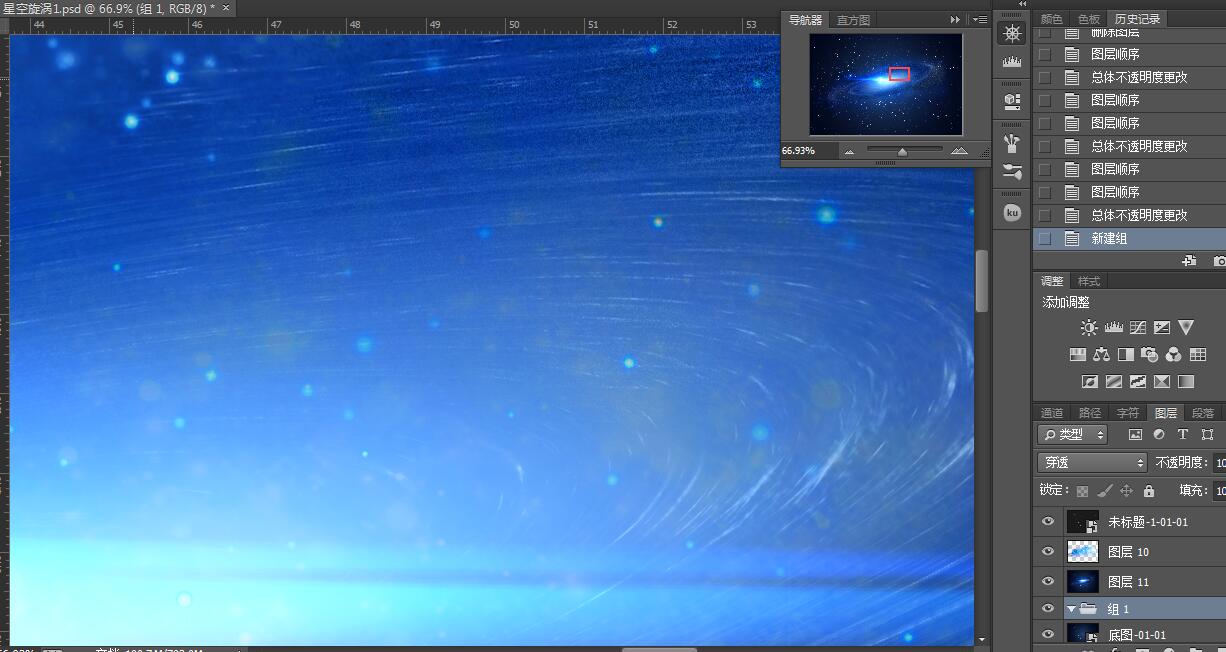Open the Navigator panel flyout menu
Viewport: 1226px width, 652px height.
pyautogui.click(x=980, y=19)
